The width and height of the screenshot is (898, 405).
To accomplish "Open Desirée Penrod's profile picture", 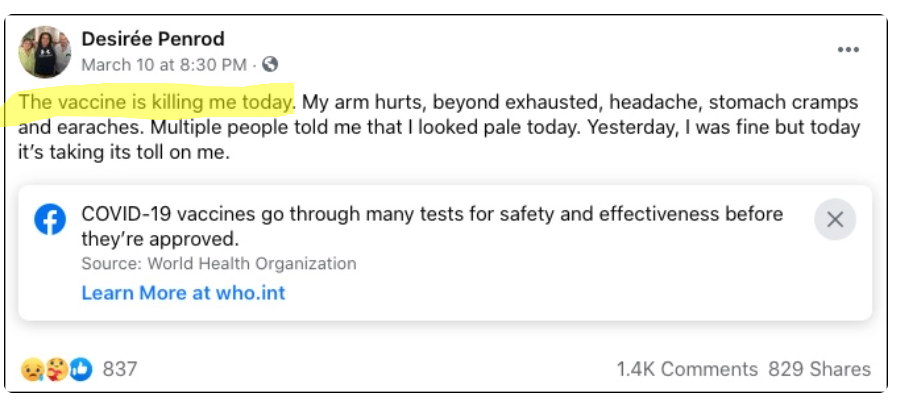I will 45,52.
